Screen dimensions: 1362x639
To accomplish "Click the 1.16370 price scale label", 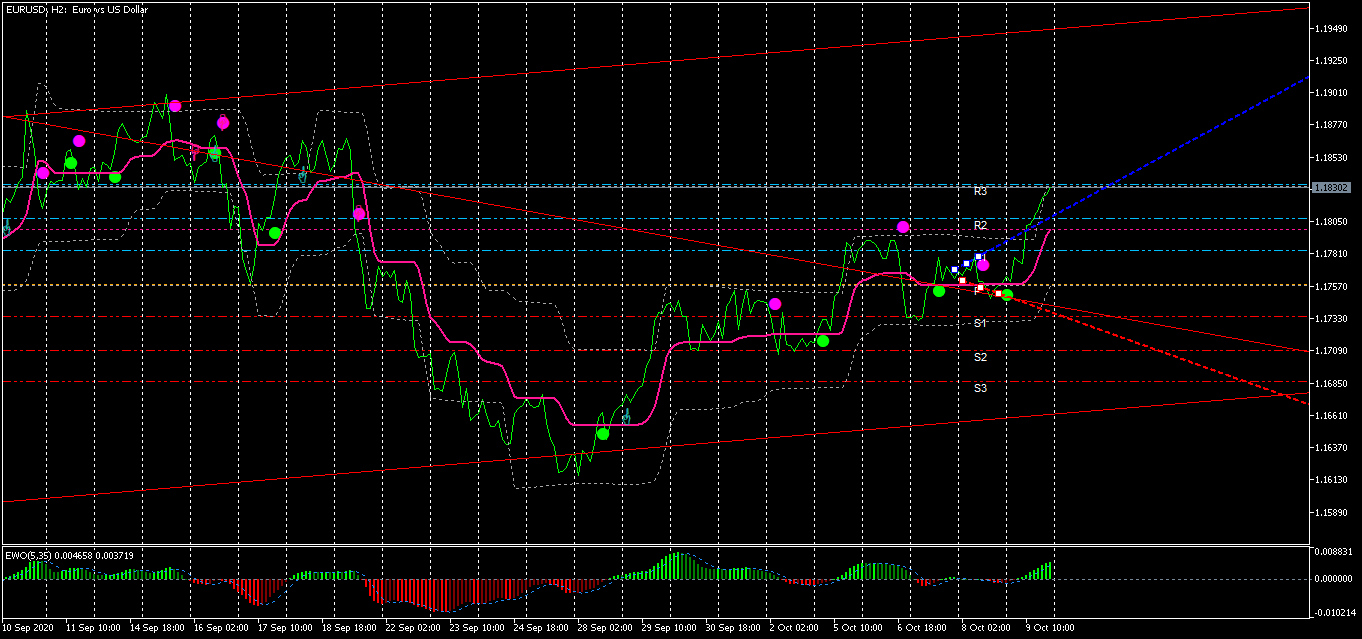I will tap(1333, 447).
